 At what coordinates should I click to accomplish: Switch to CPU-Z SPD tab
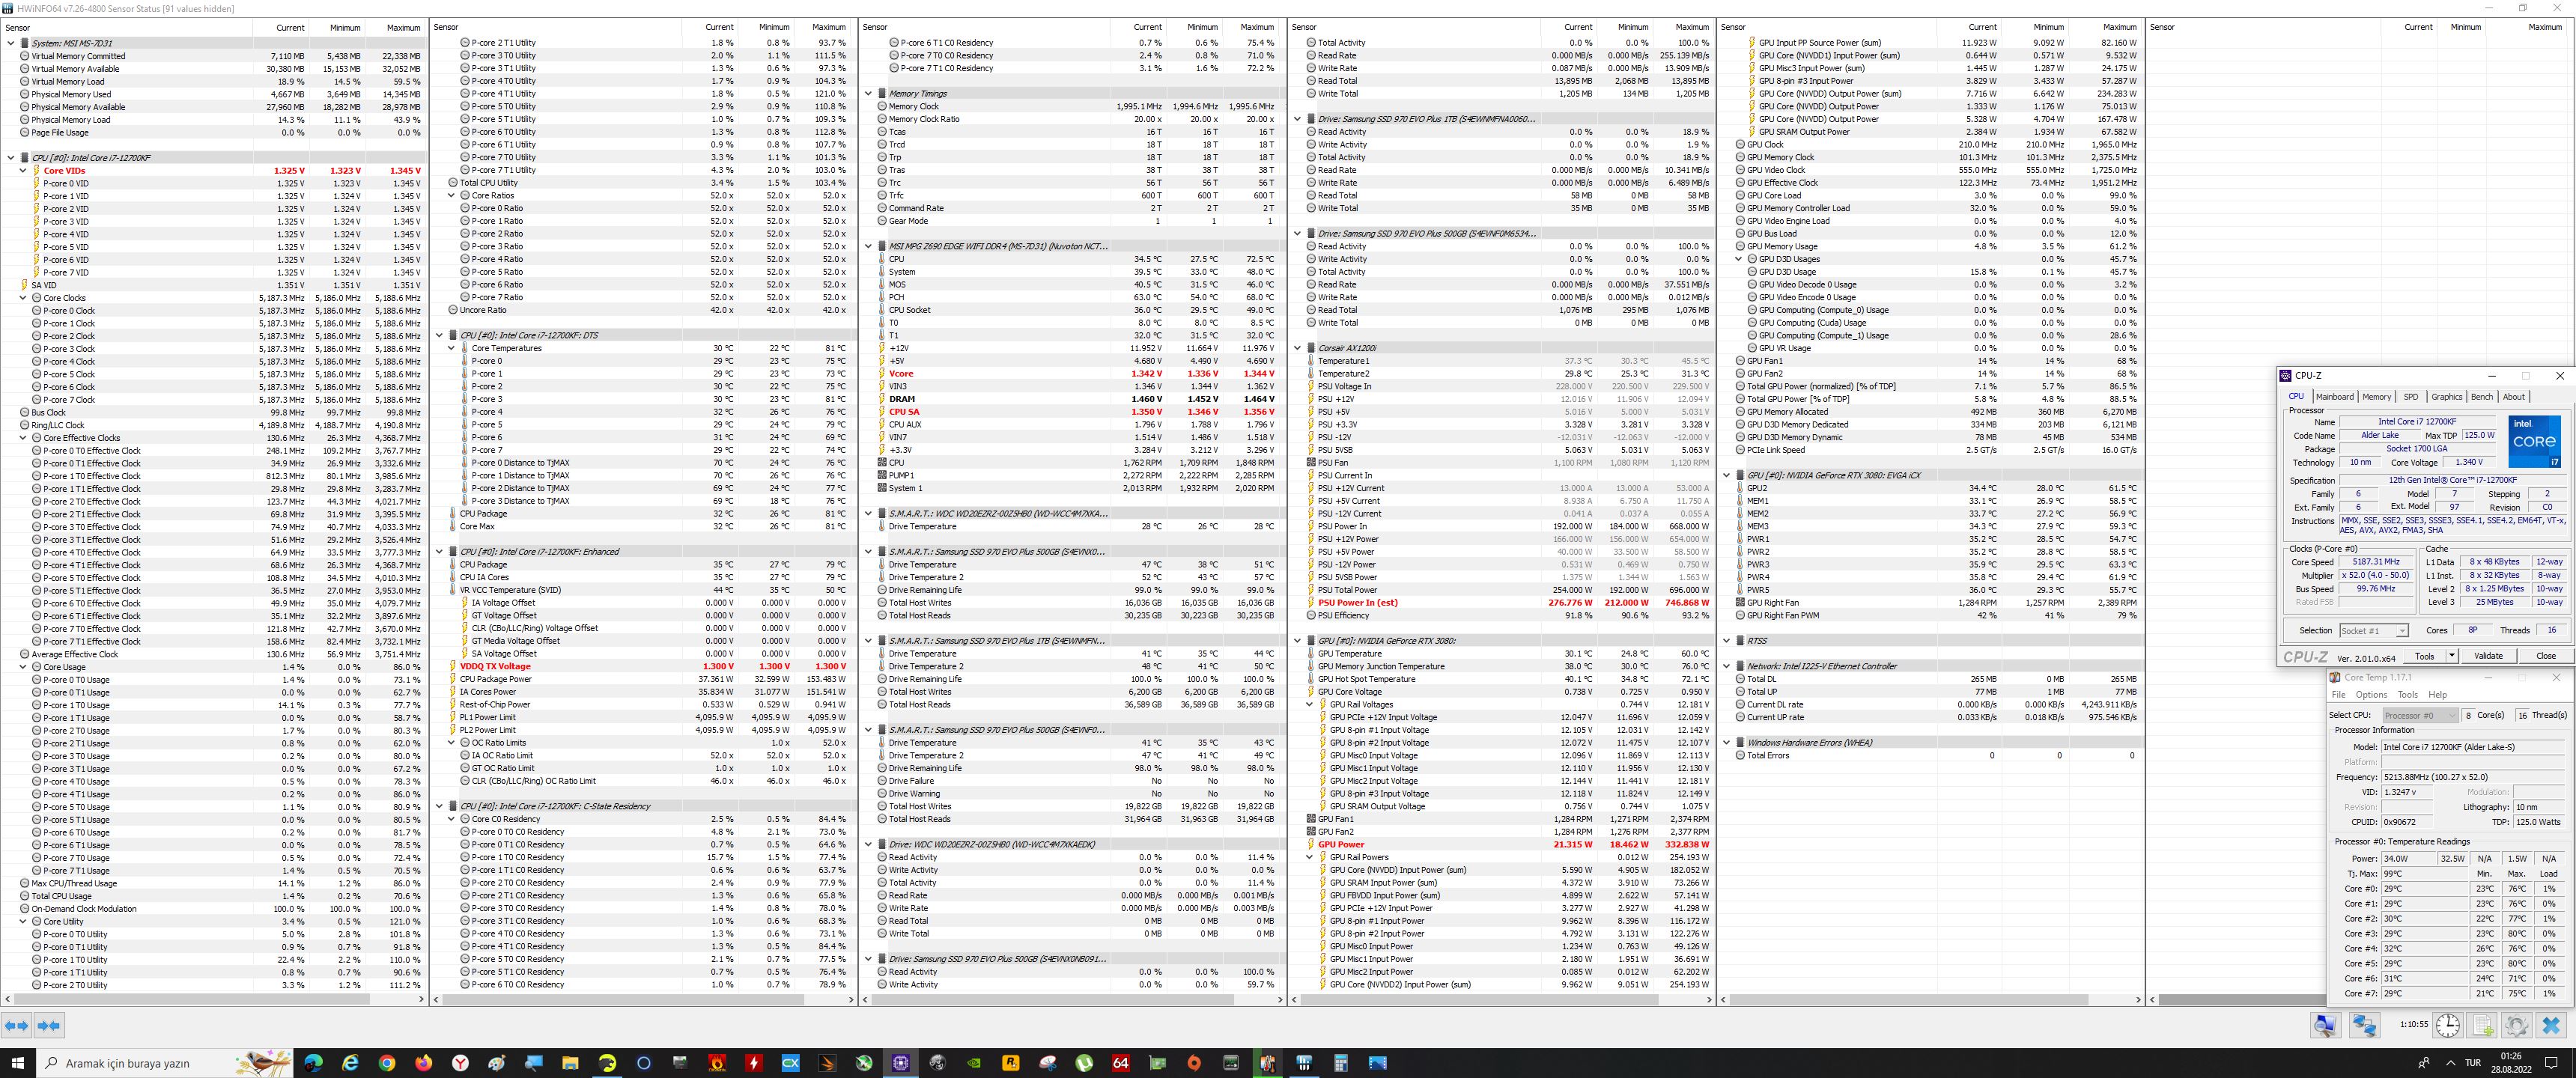tap(2410, 397)
